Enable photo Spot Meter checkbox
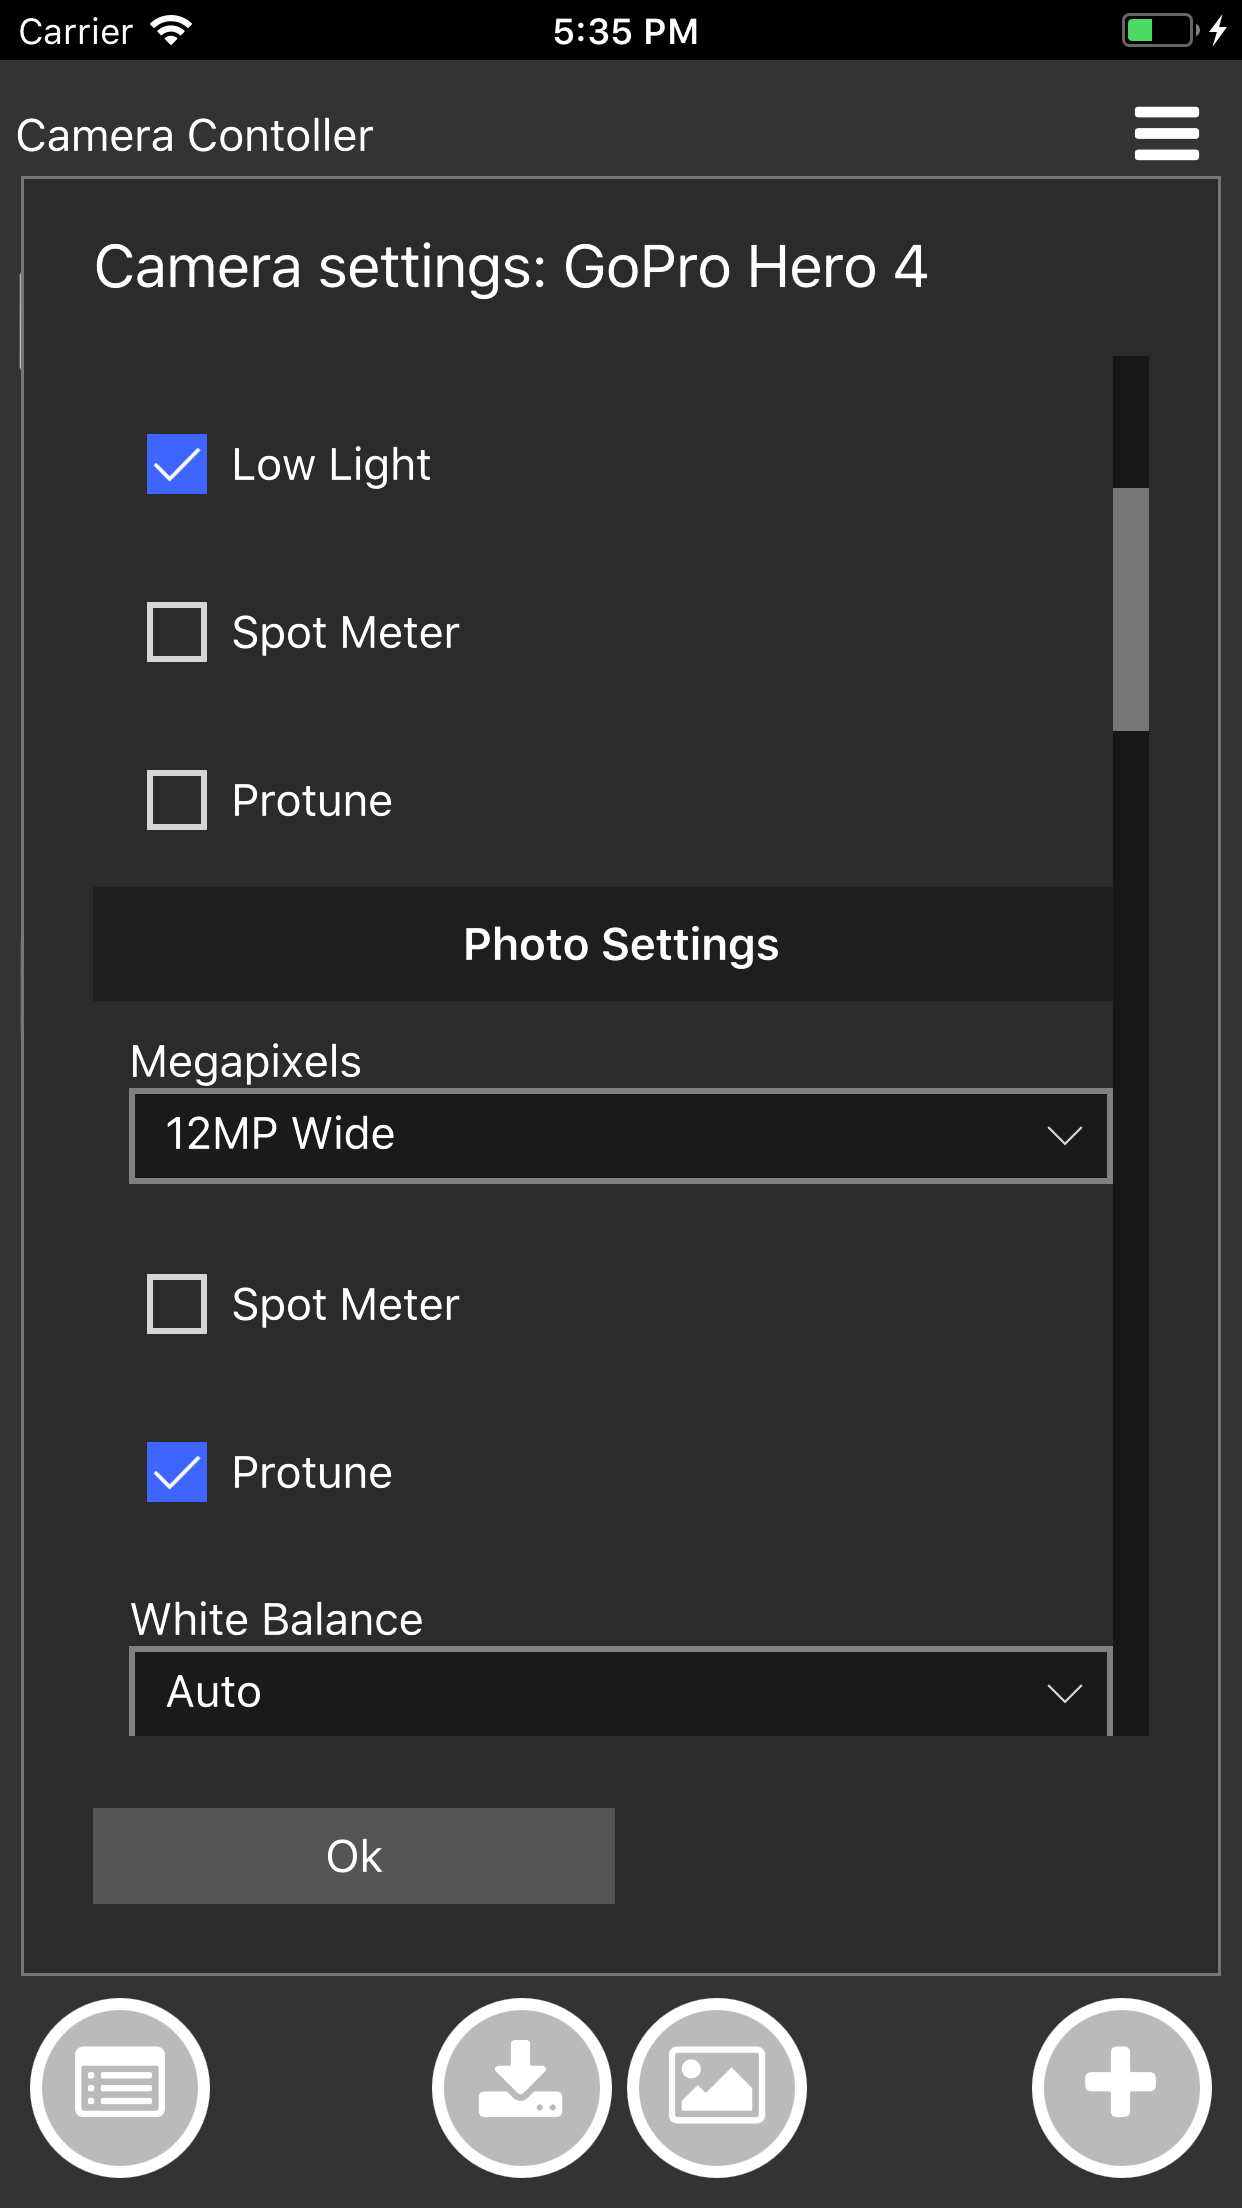1242x2208 pixels. click(177, 1304)
